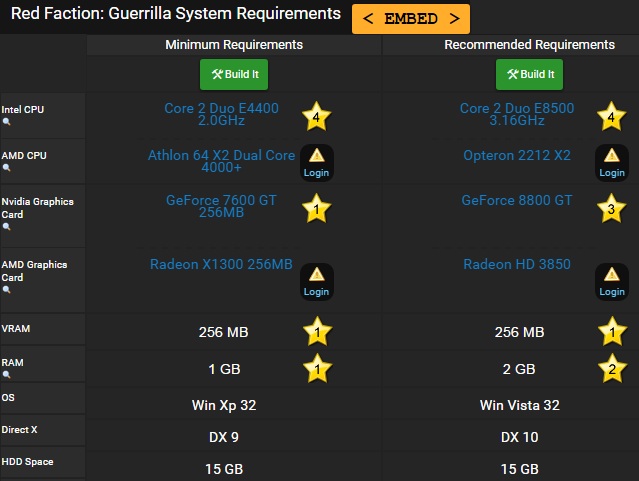
Task: Click the recommended 15 GB HDD value
Action: [x=520, y=469]
